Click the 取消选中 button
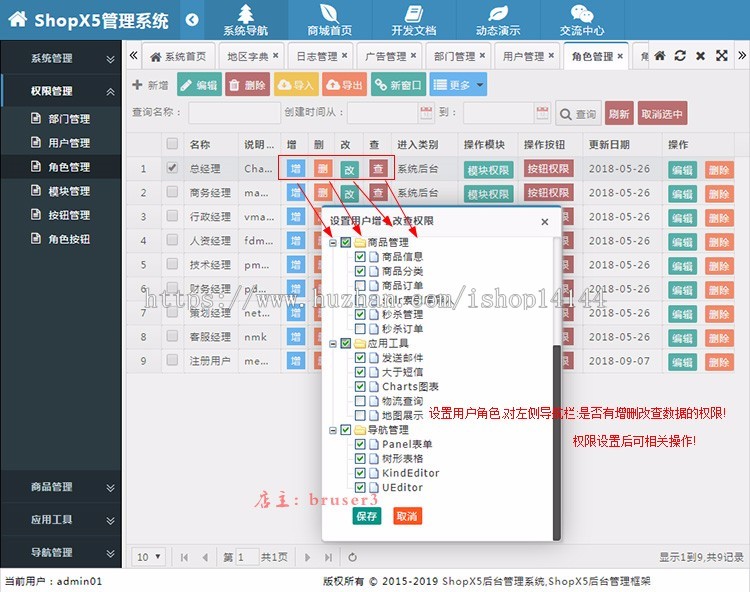The width and height of the screenshot is (750, 592). click(x=662, y=113)
